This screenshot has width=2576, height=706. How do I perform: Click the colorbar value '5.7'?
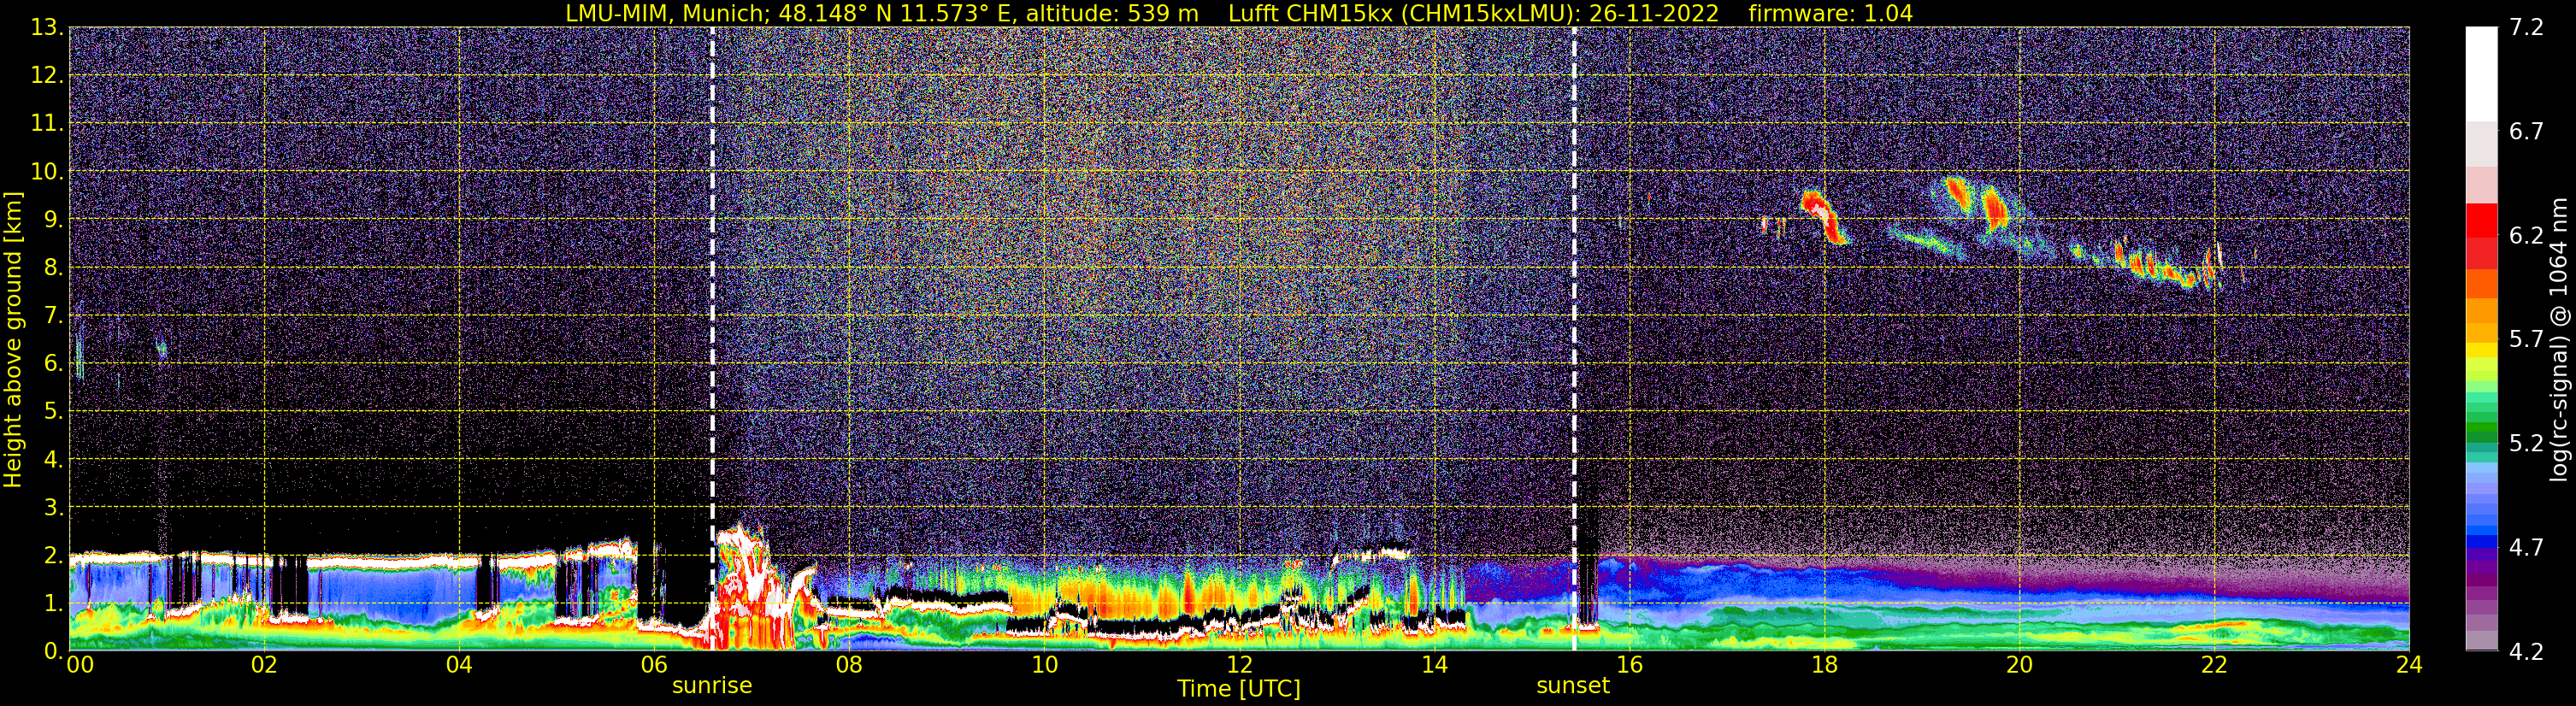pos(2526,340)
